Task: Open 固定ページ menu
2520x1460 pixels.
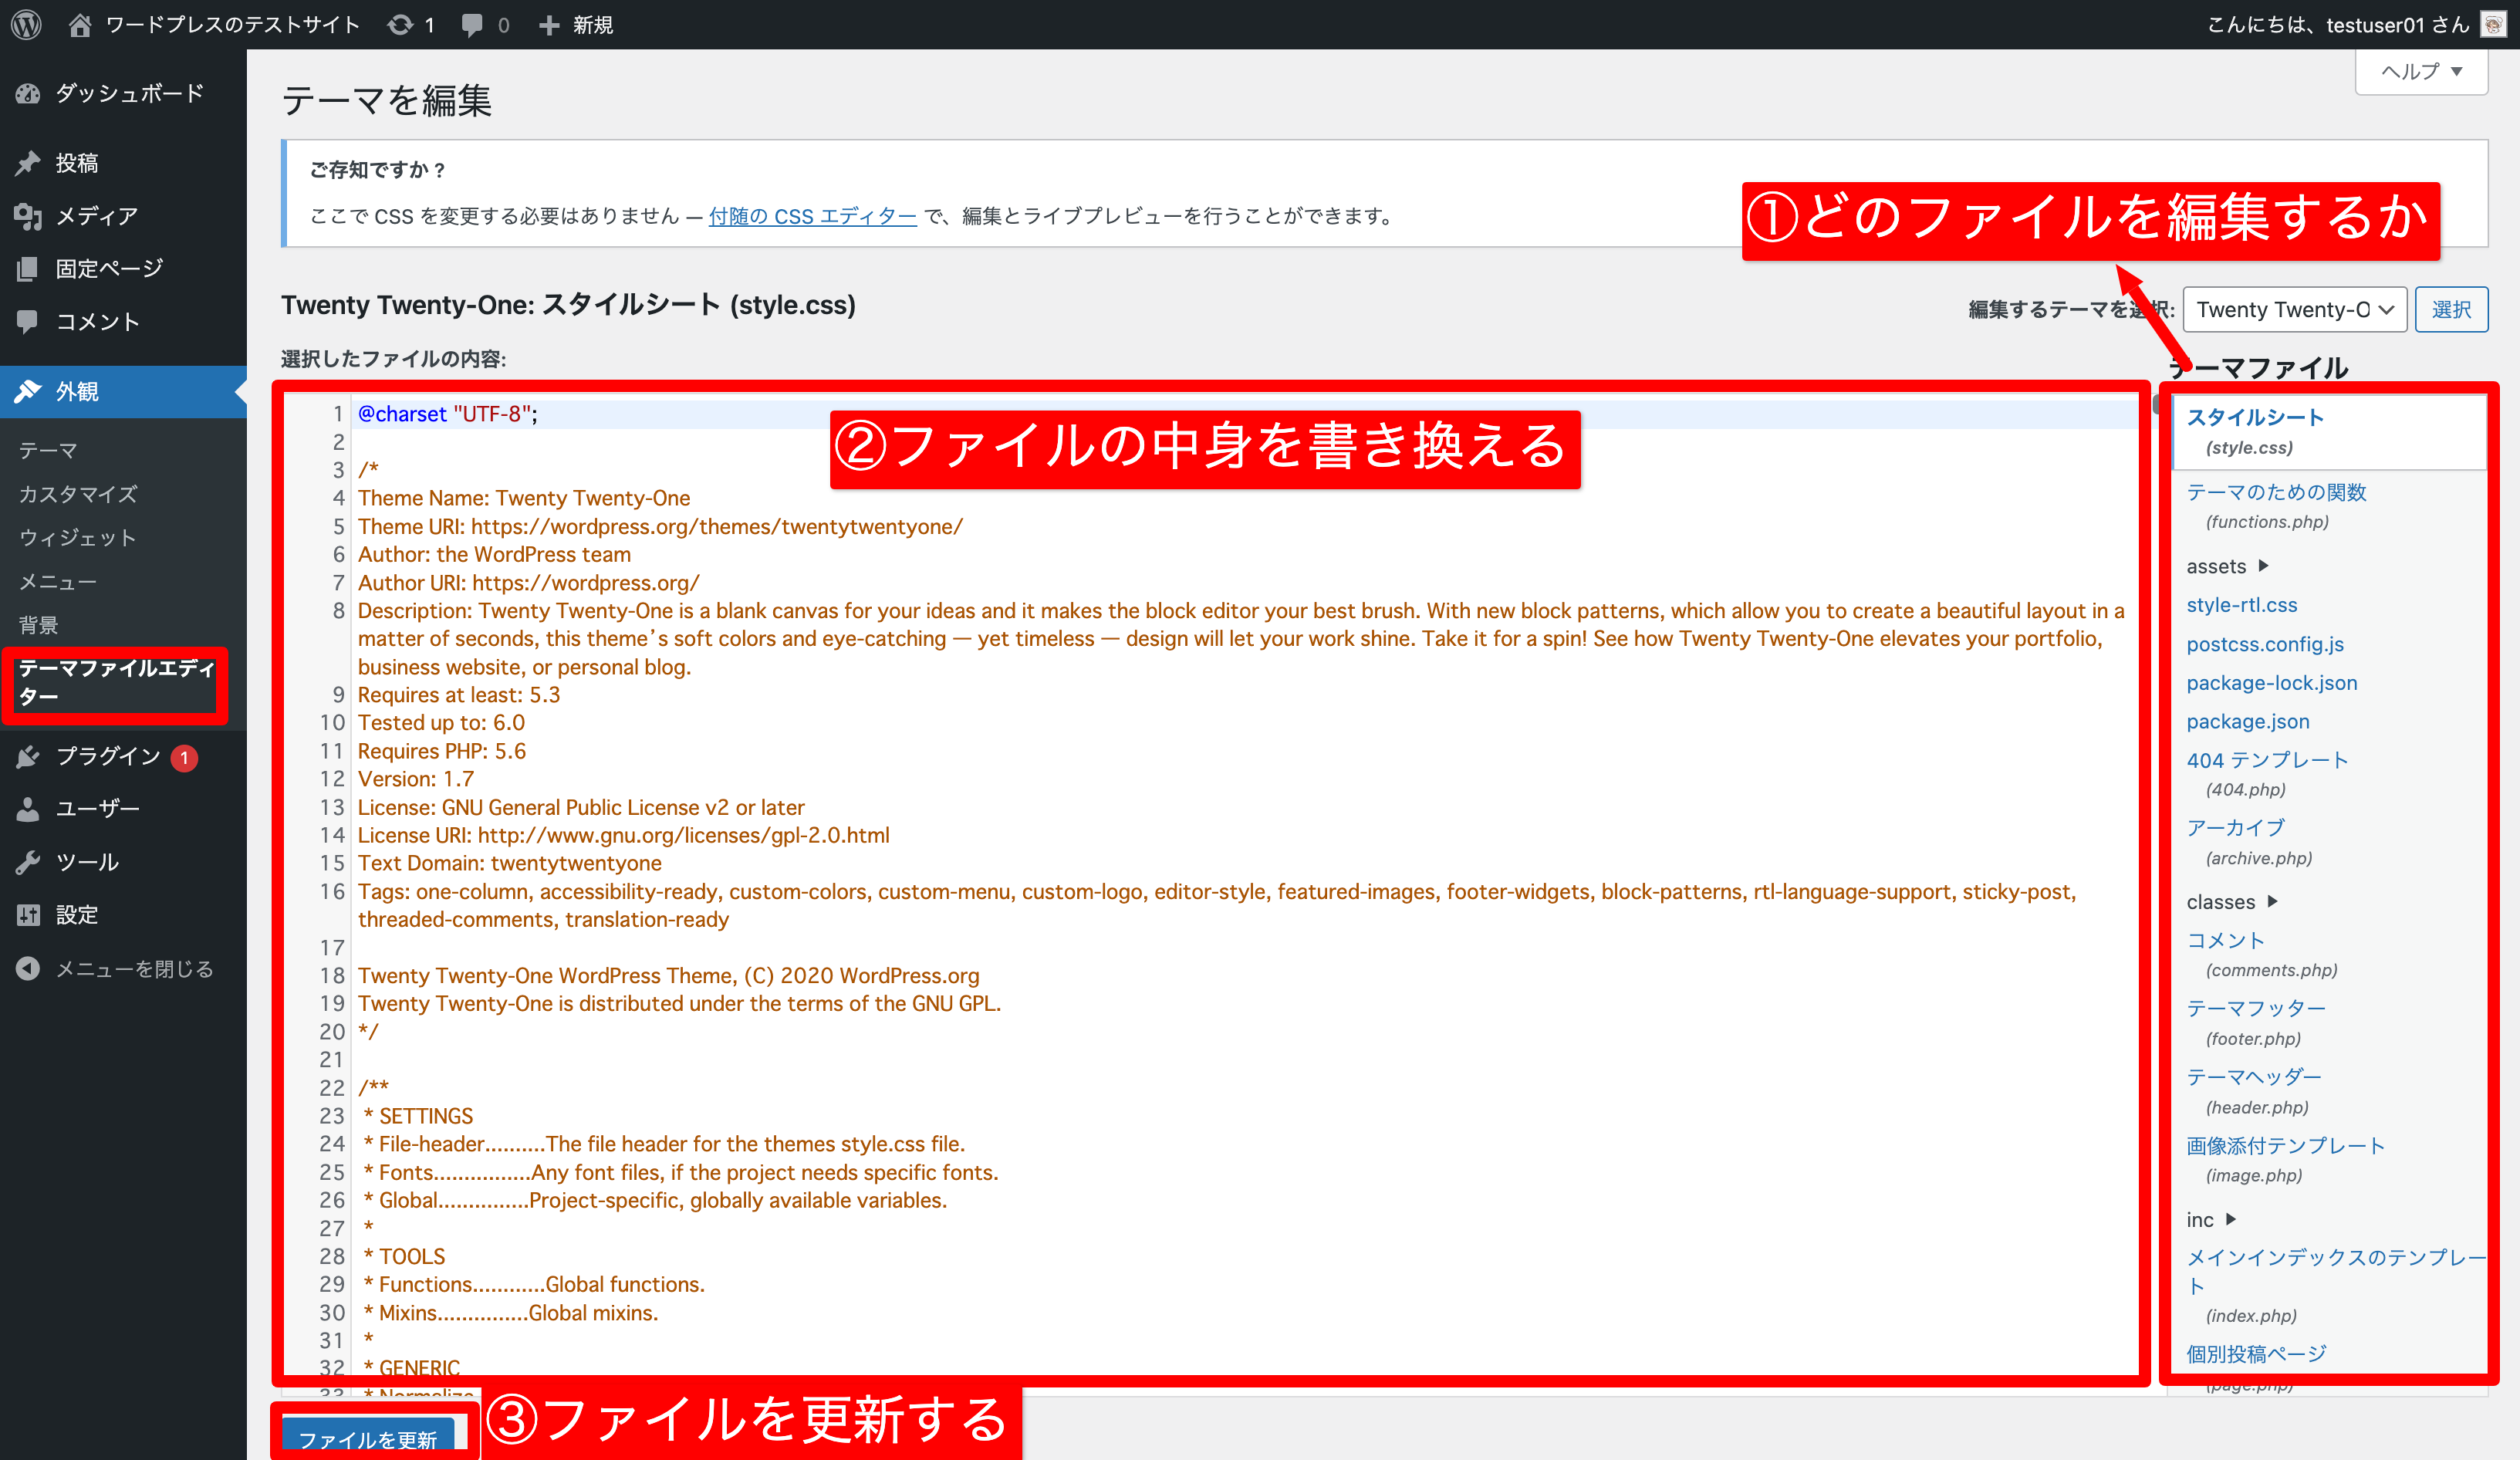Action: 123,268
